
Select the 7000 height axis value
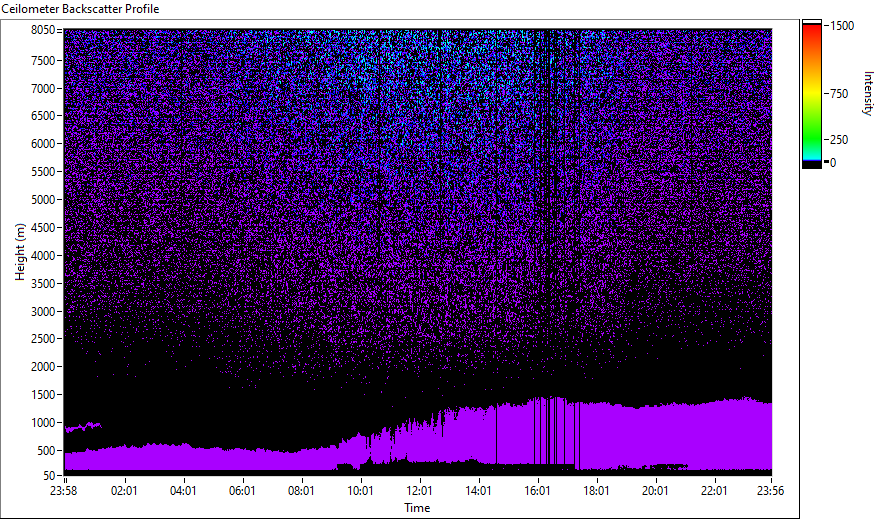click(43, 88)
